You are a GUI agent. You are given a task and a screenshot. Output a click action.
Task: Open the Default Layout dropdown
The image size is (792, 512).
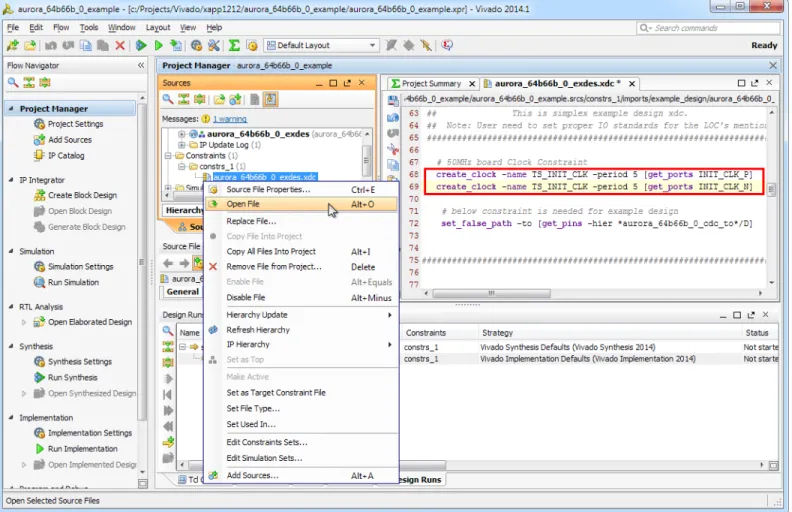tap(321, 45)
